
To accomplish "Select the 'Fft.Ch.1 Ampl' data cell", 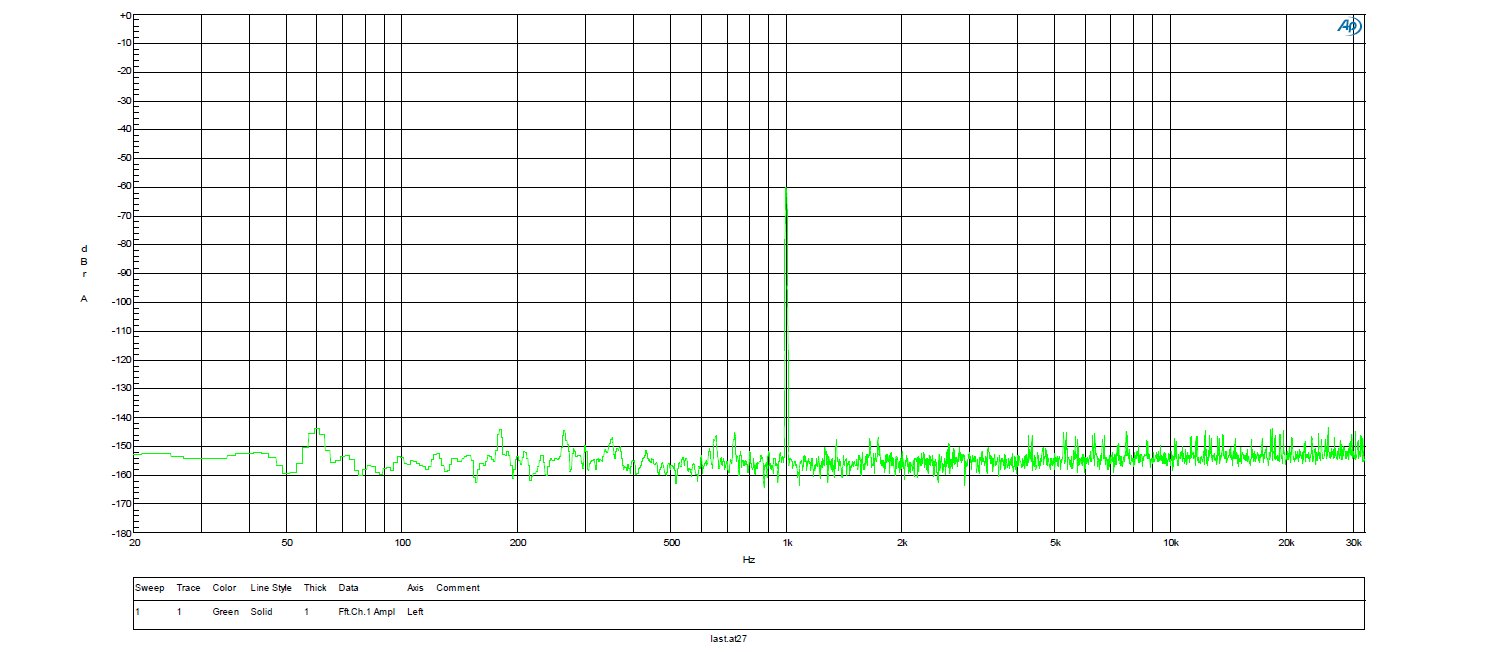I will click(367, 611).
